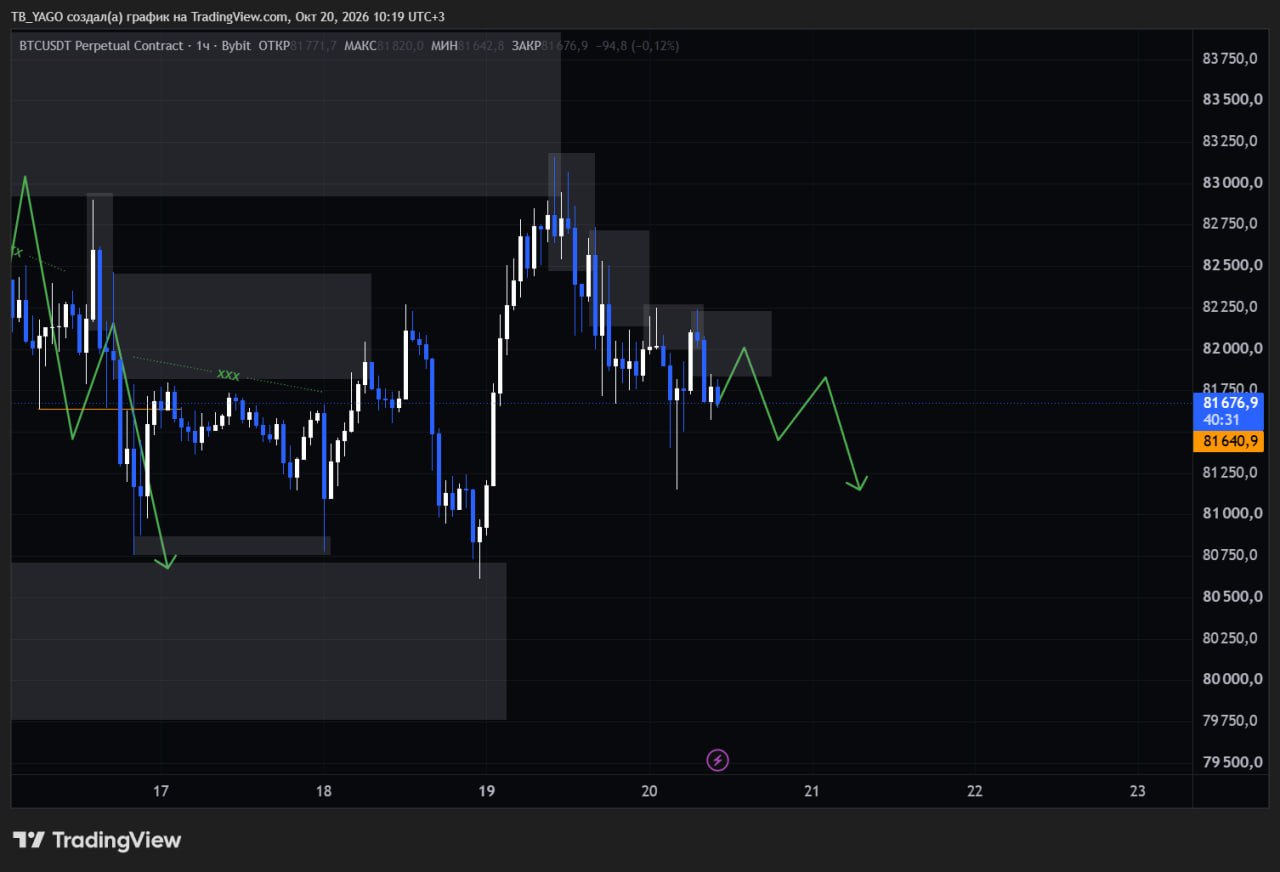Click the orange price label 81640,9

(x=1230, y=441)
